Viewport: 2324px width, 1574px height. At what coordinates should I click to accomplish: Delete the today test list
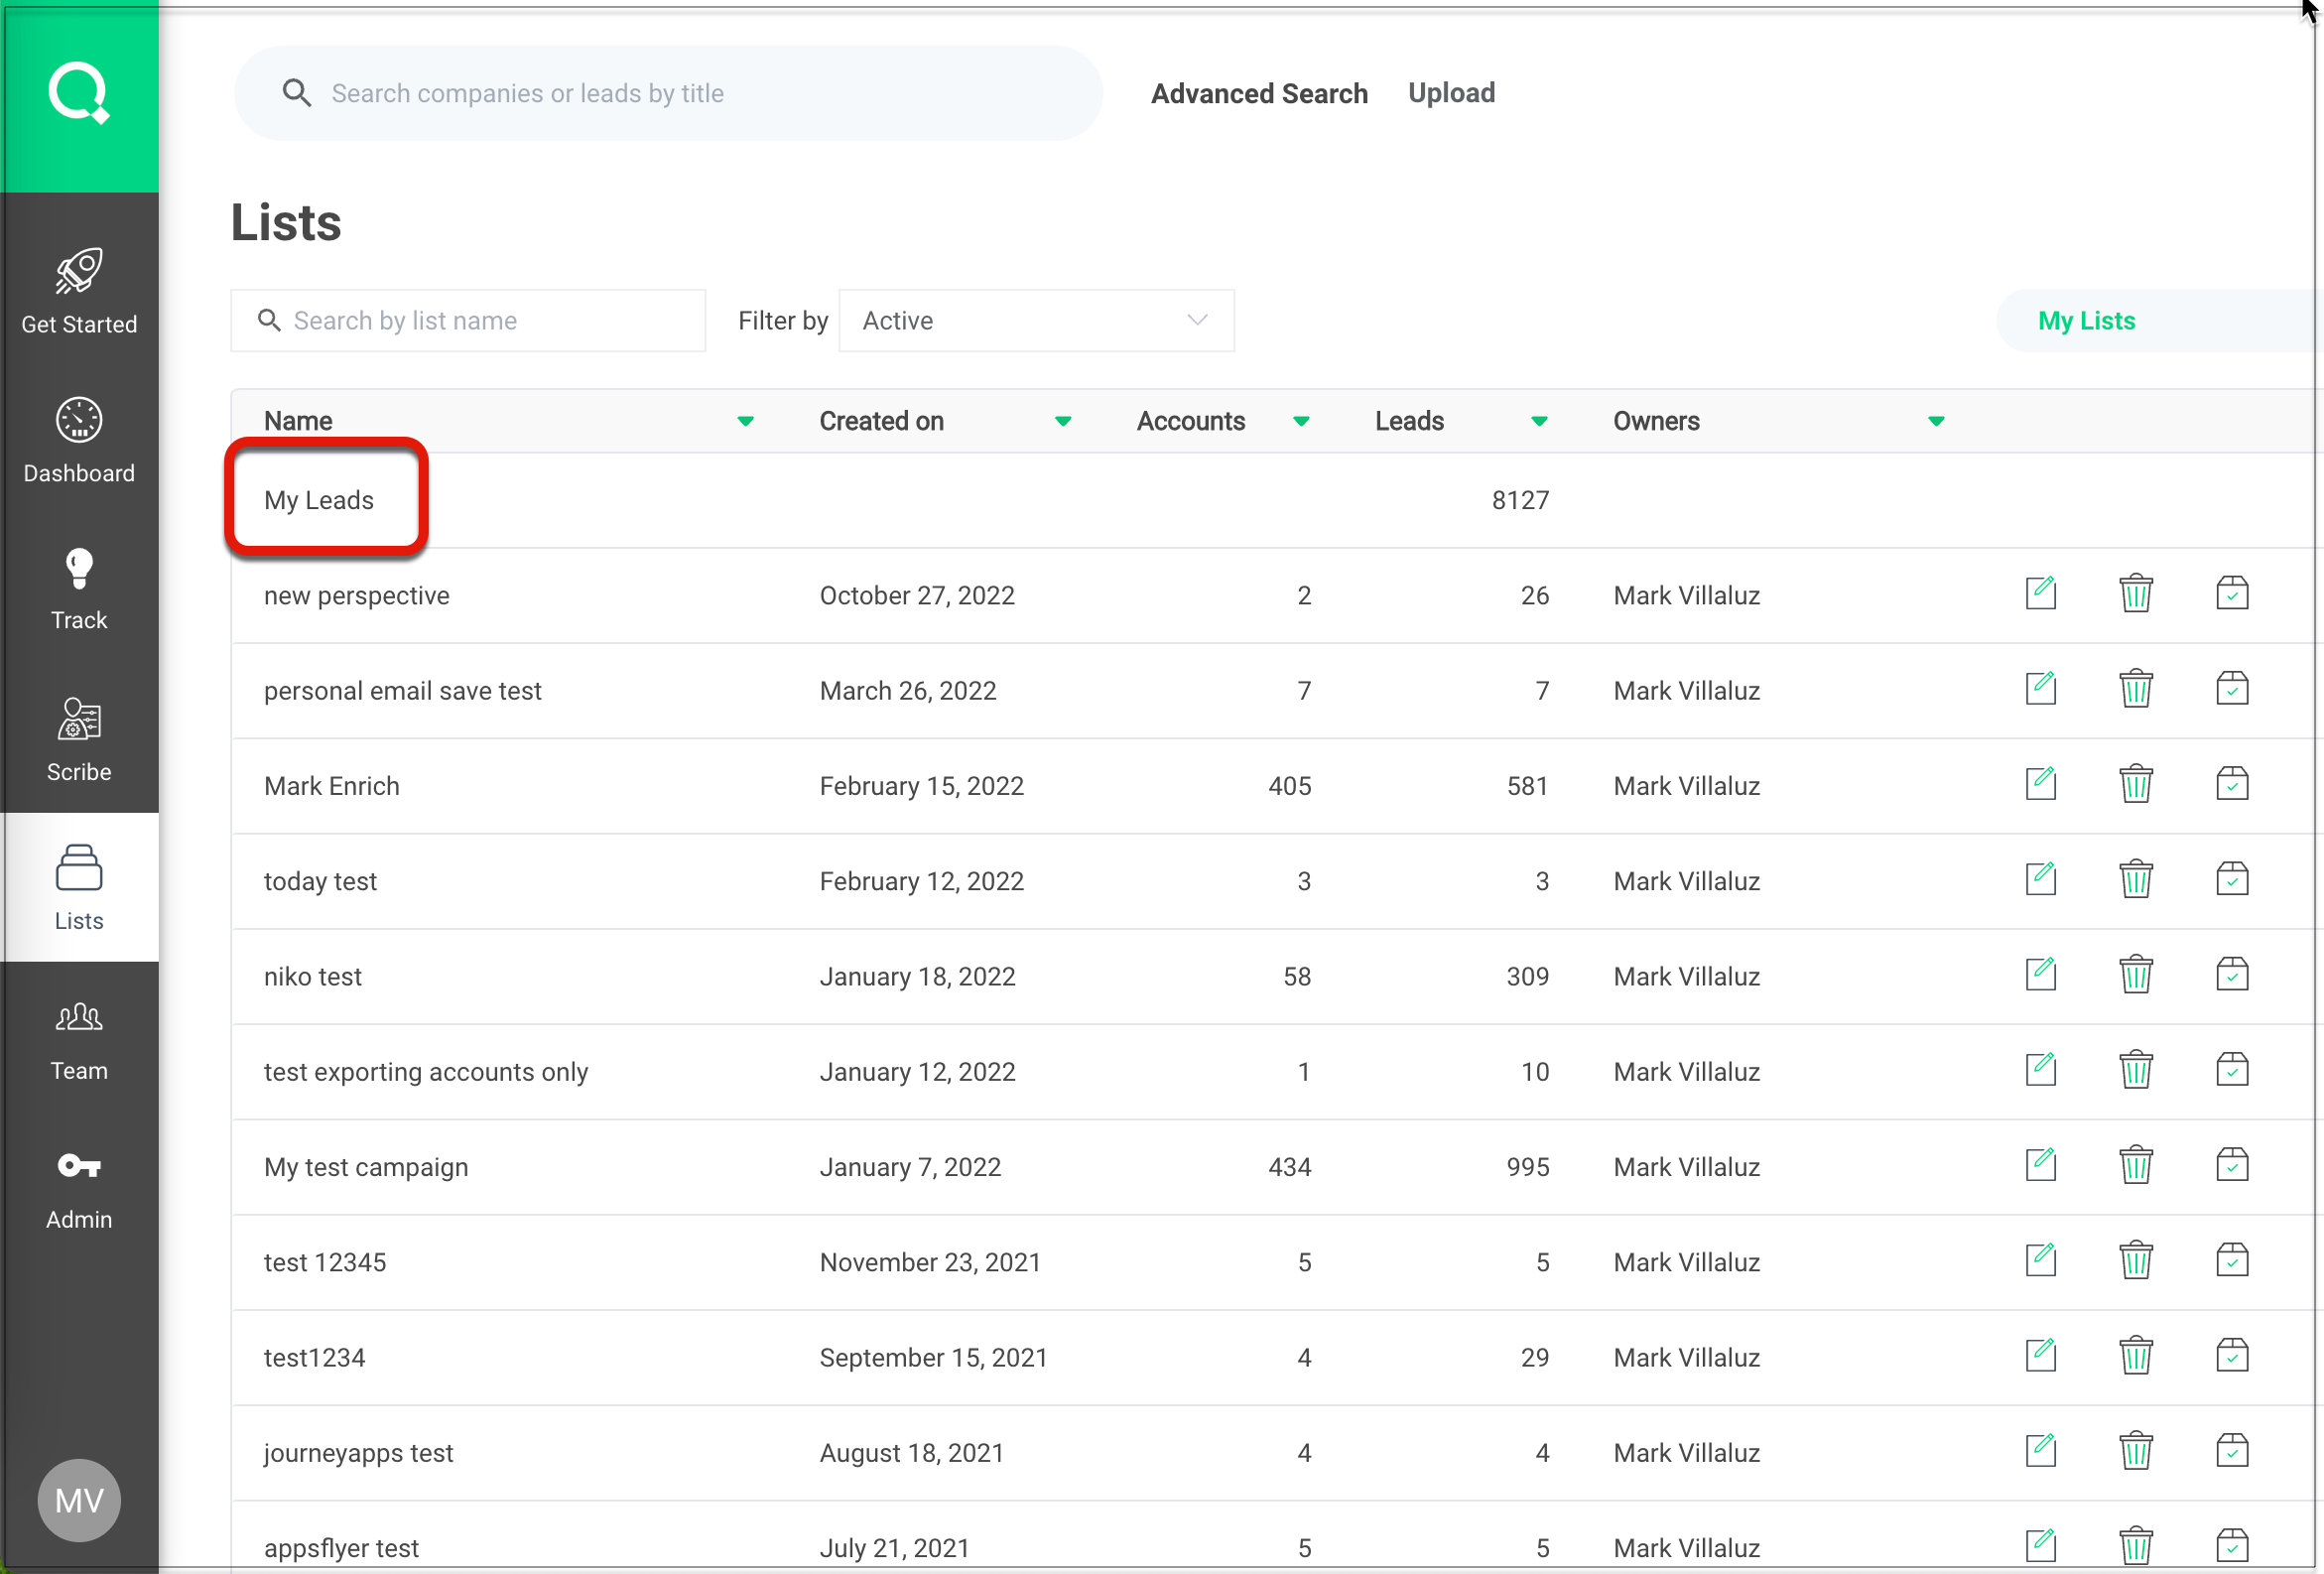click(2135, 879)
